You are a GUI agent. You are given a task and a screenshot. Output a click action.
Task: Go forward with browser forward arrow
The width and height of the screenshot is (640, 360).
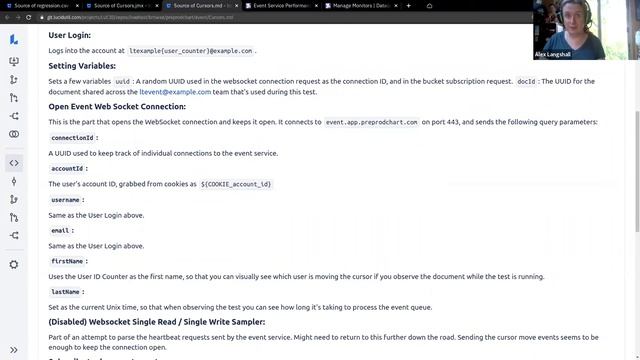18,17
